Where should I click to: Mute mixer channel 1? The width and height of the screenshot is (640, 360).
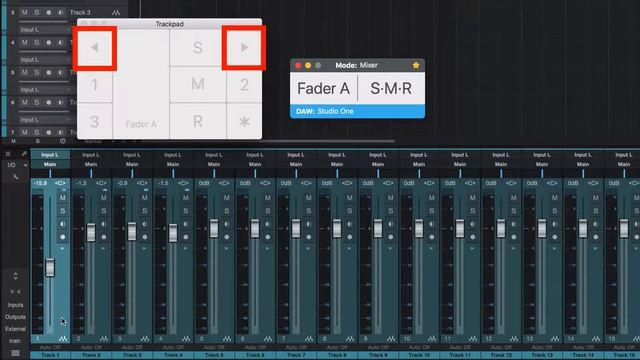click(x=62, y=198)
